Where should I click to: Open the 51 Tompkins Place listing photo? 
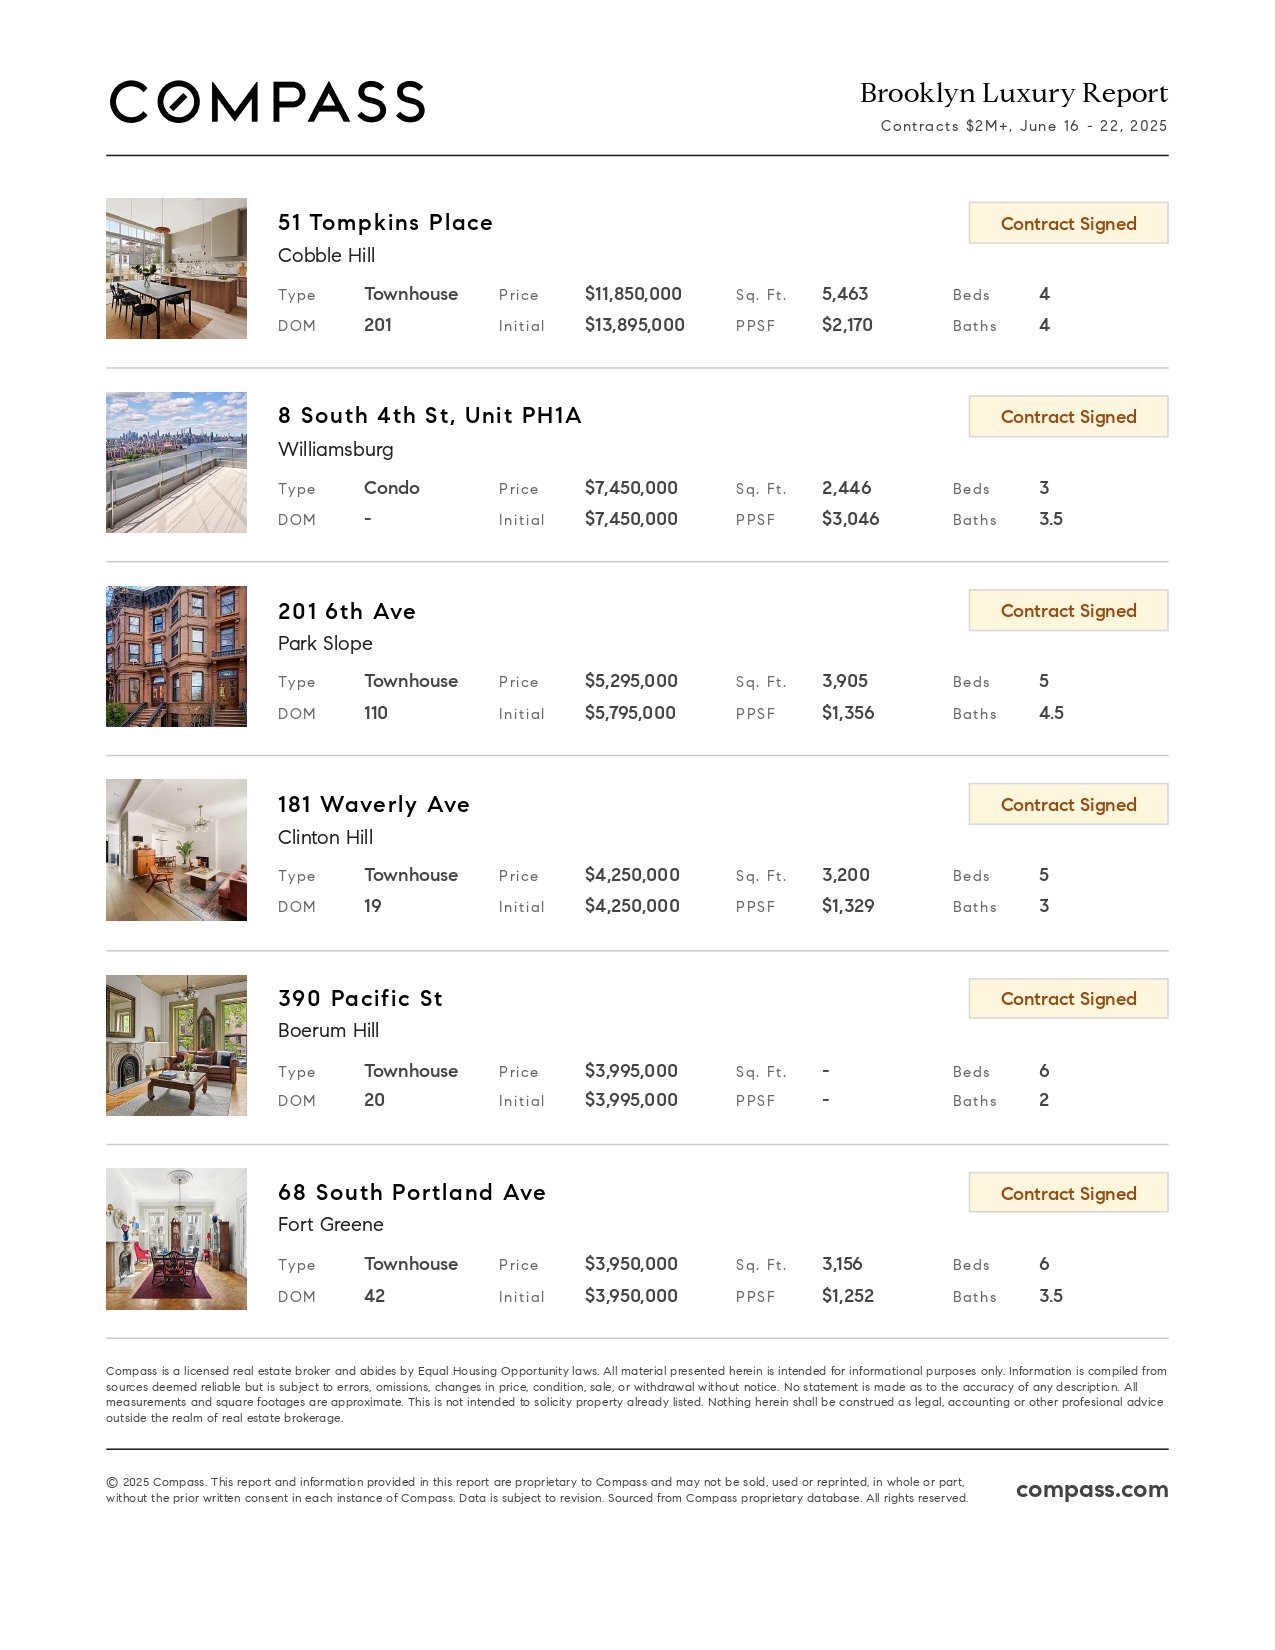click(176, 268)
